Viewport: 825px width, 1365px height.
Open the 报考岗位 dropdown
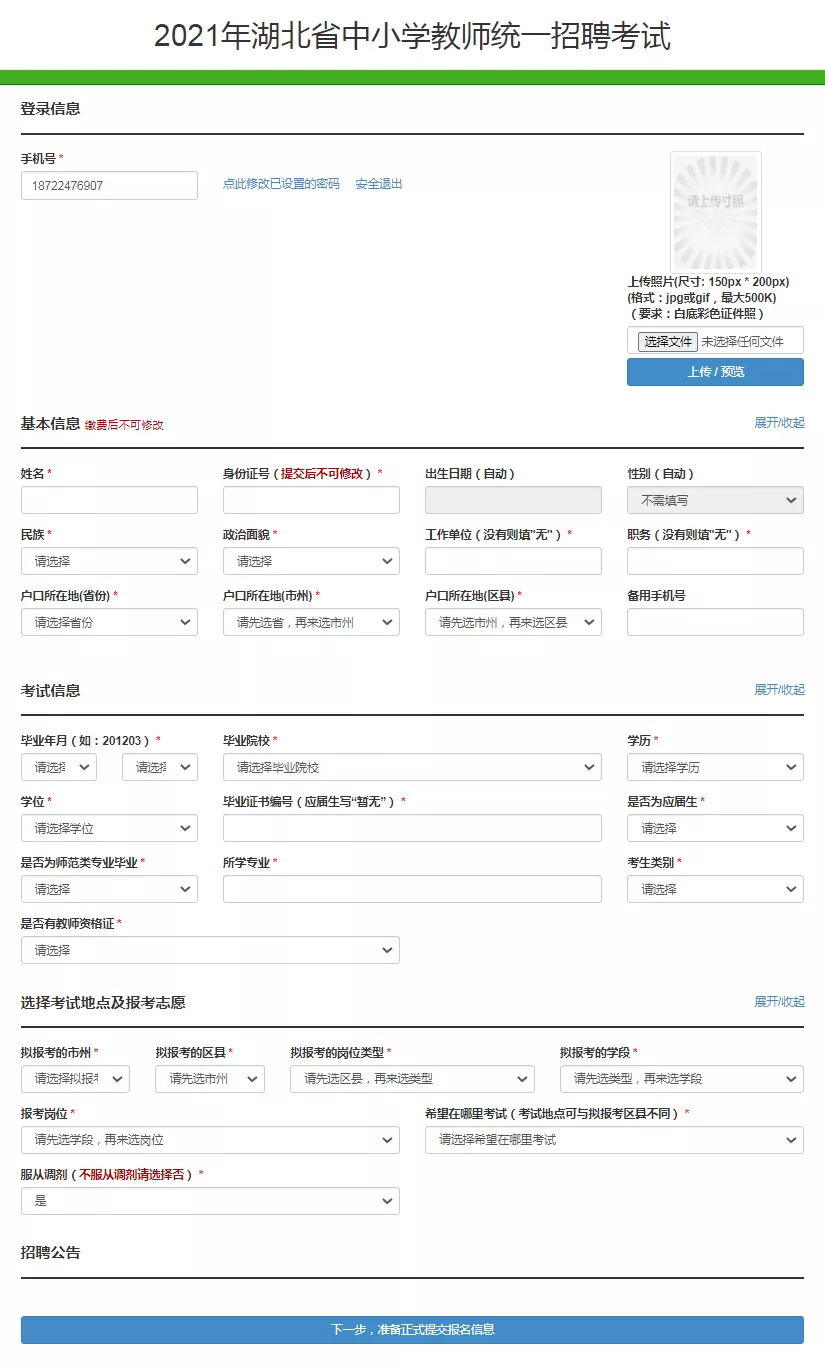pyautogui.click(x=210, y=1140)
